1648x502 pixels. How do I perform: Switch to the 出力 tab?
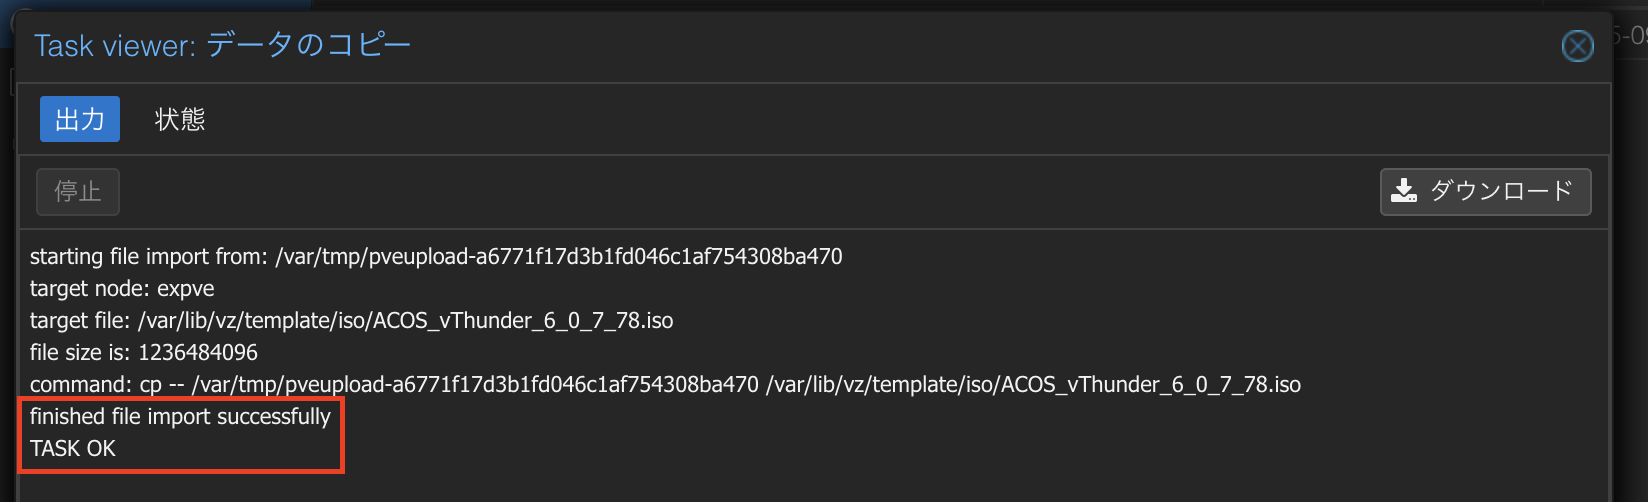pos(80,119)
